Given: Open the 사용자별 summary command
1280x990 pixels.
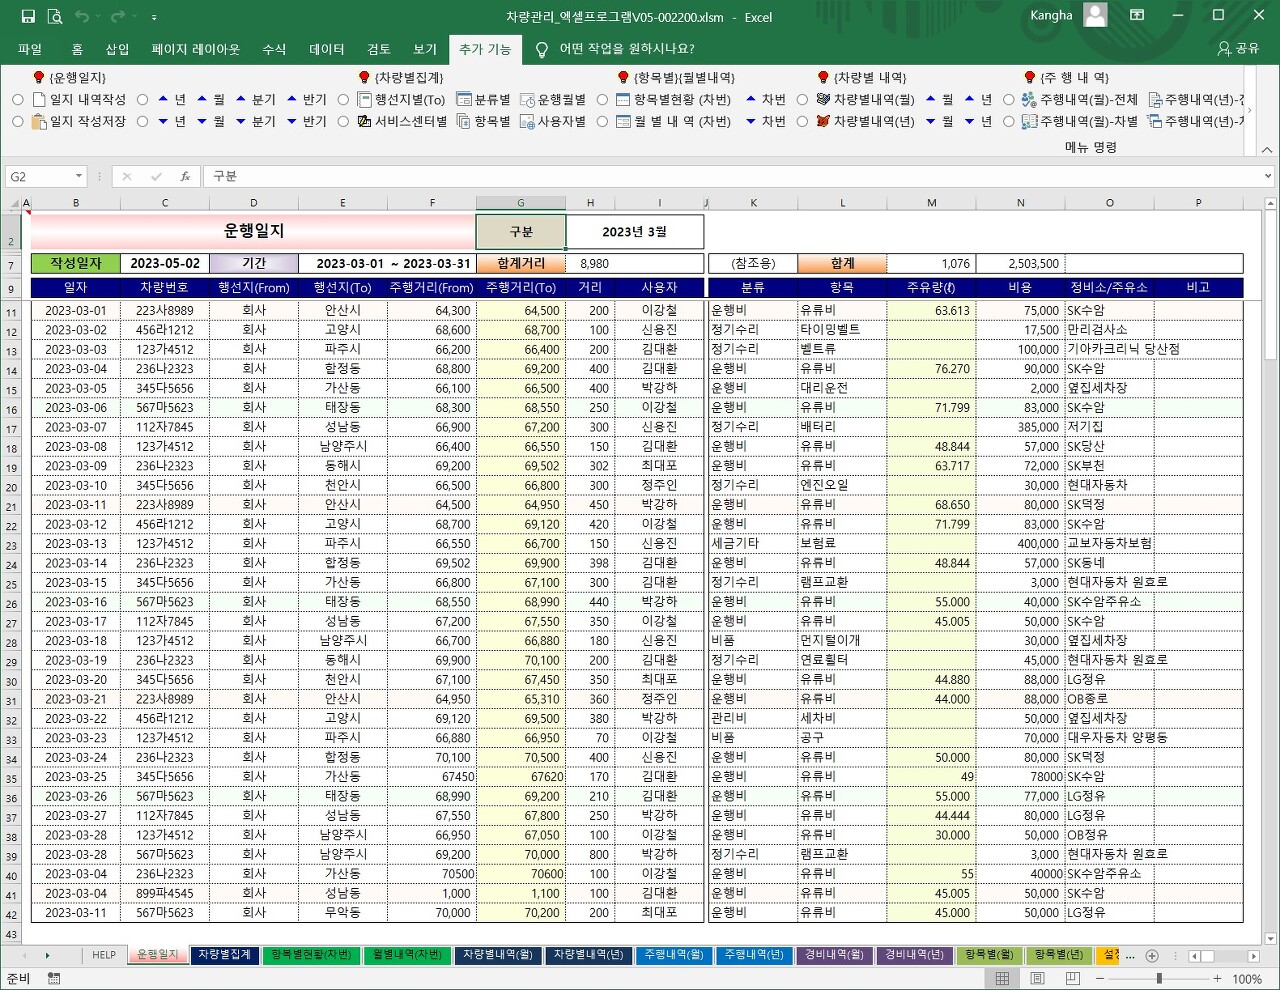Looking at the screenshot, I should pos(553,121).
